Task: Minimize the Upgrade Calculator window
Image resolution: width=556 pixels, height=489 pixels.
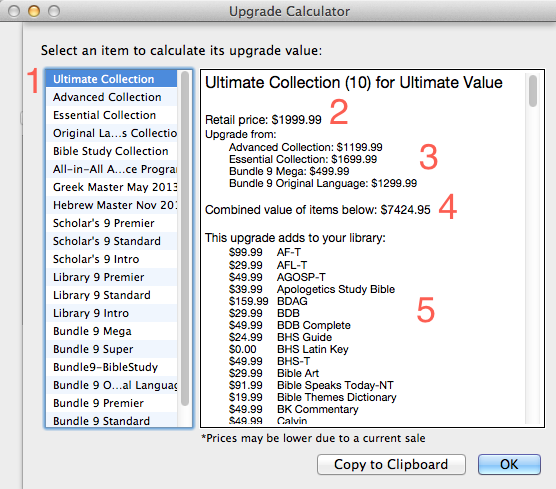Action: 34,11
